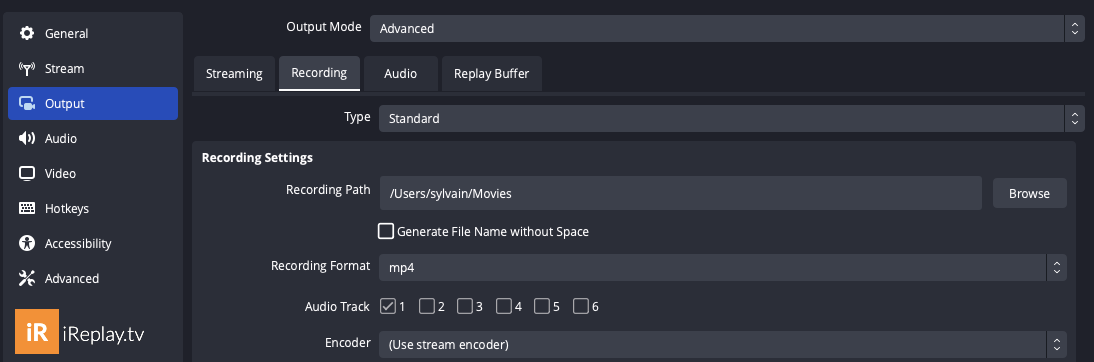The image size is (1094, 362).
Task: Click the Output monitor icon
Action: pyautogui.click(x=27, y=103)
